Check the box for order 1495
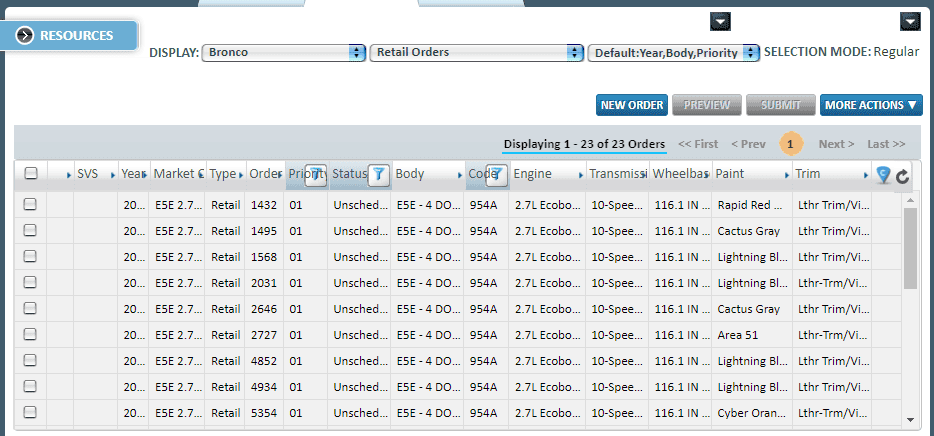The width and height of the screenshot is (934, 436). [x=30, y=231]
